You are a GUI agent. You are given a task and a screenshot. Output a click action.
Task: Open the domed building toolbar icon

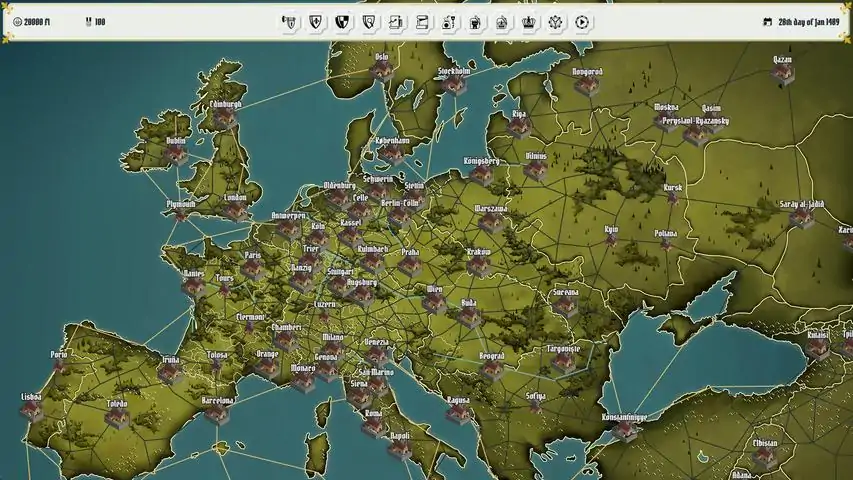[502, 22]
